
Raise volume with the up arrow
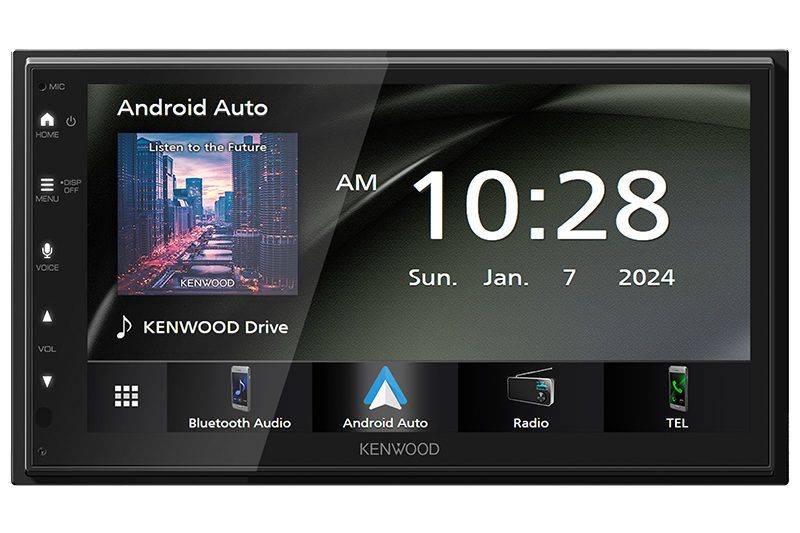[47, 317]
